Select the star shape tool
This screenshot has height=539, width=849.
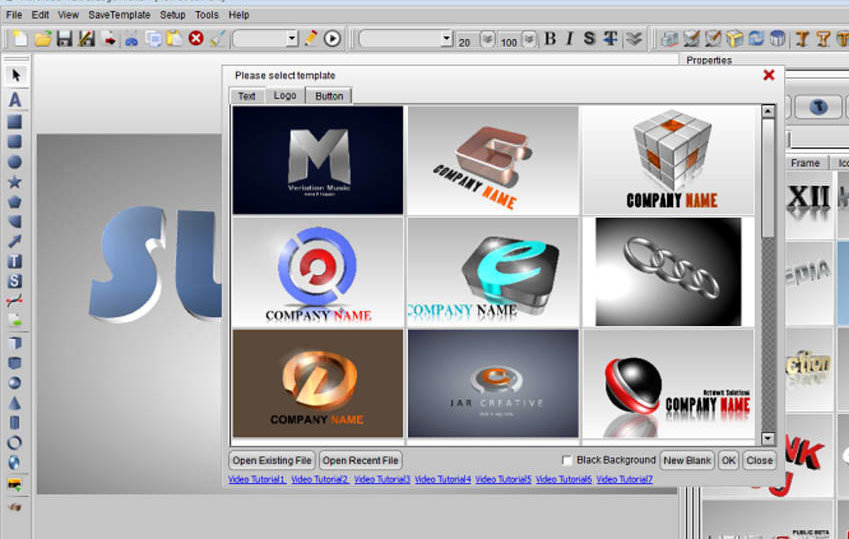click(15, 181)
